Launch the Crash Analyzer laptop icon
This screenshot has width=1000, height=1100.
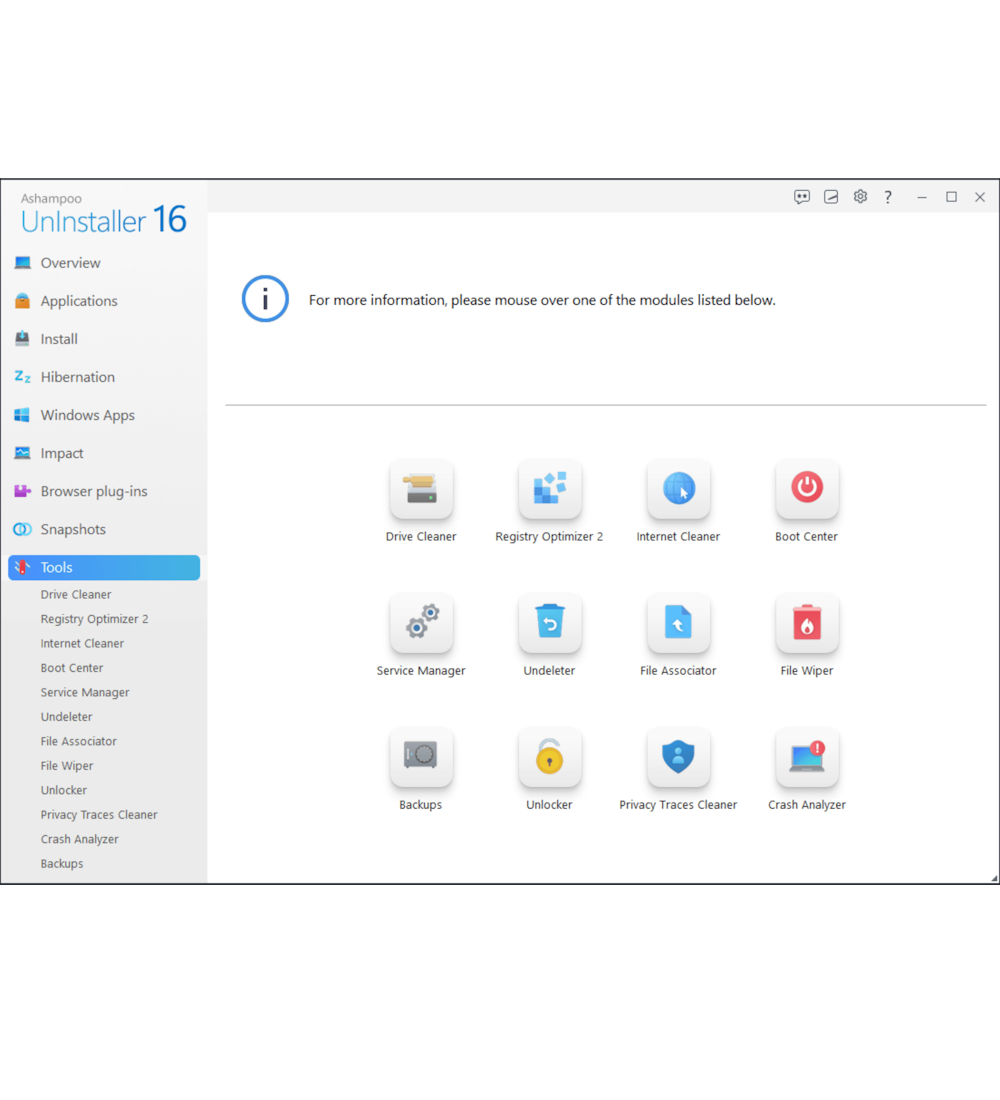click(806, 758)
